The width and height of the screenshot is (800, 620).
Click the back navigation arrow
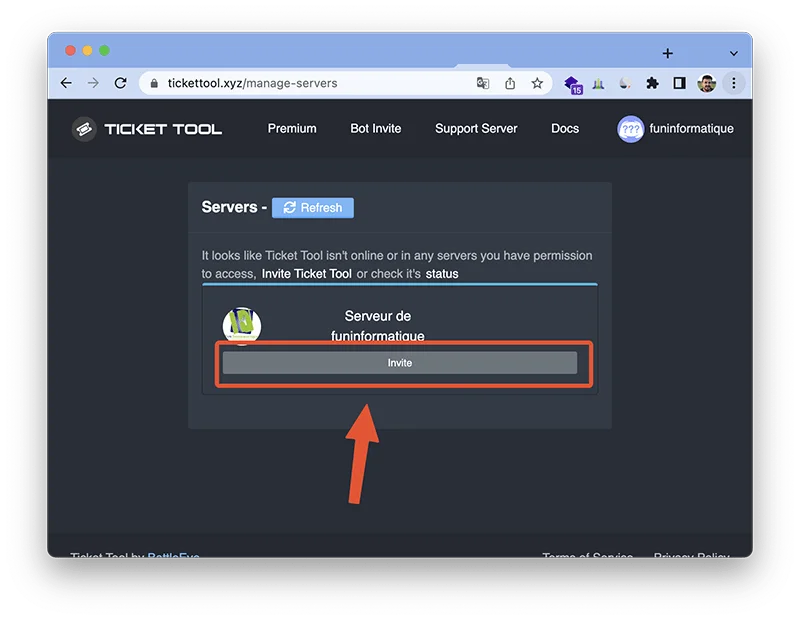[67, 84]
